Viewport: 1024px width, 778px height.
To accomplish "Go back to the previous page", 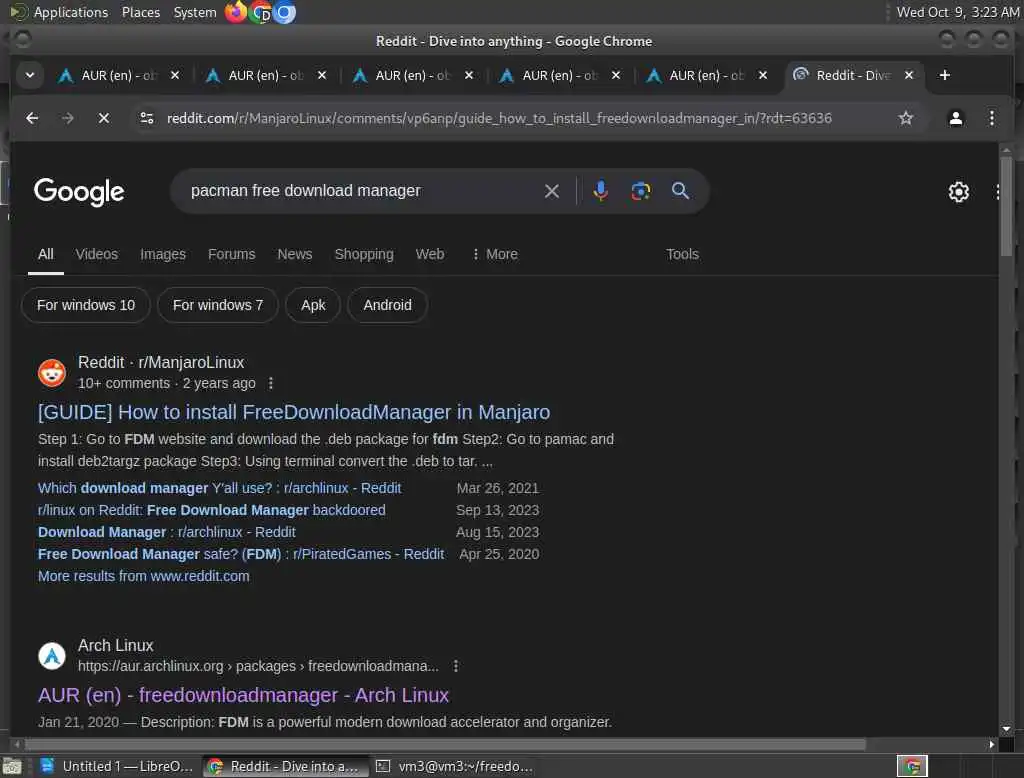I will click(32, 118).
